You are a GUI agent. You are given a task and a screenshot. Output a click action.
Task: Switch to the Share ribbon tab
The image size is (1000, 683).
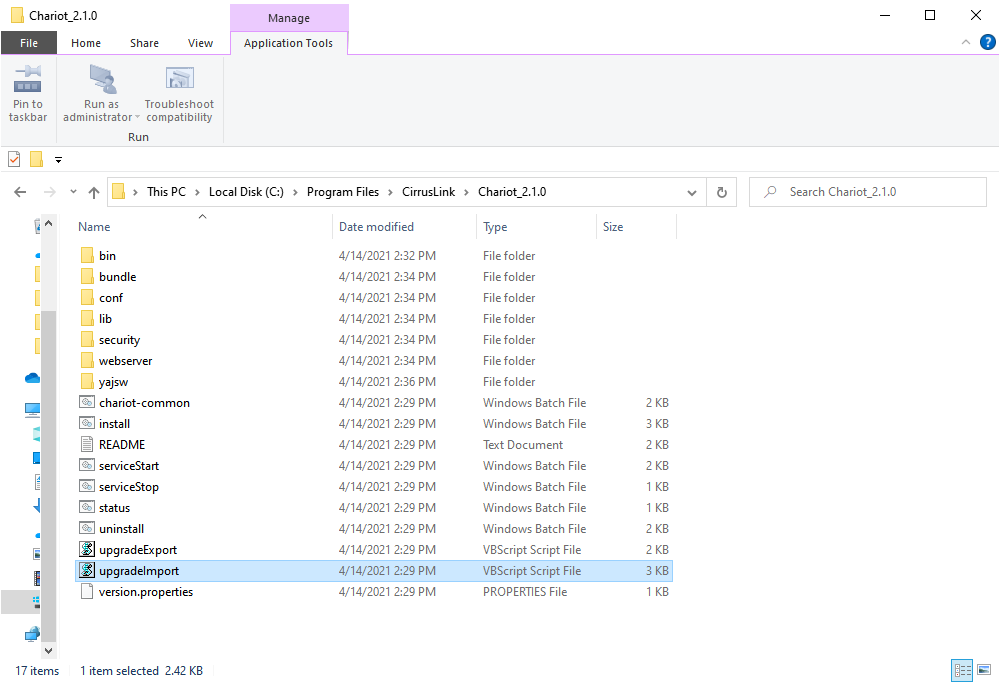[145, 43]
